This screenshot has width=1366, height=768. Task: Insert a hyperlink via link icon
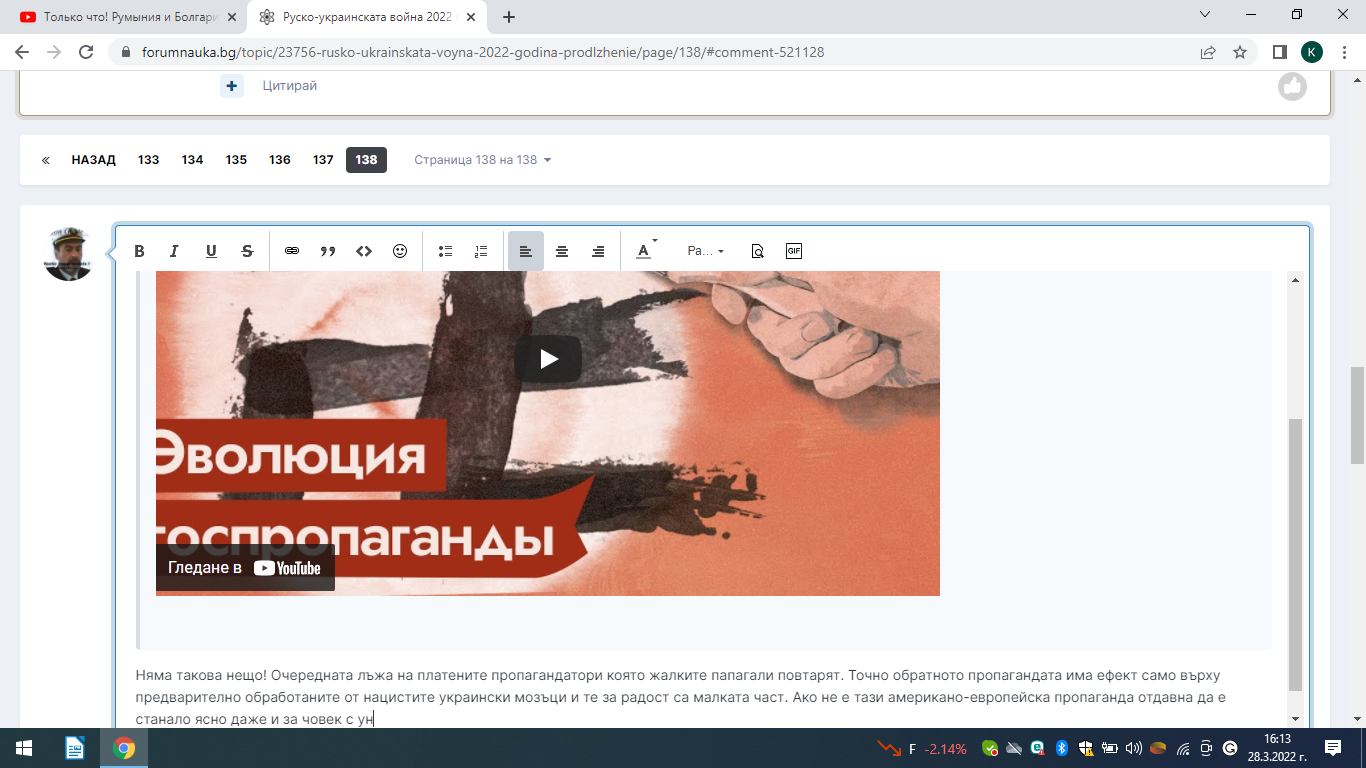pyautogui.click(x=292, y=251)
